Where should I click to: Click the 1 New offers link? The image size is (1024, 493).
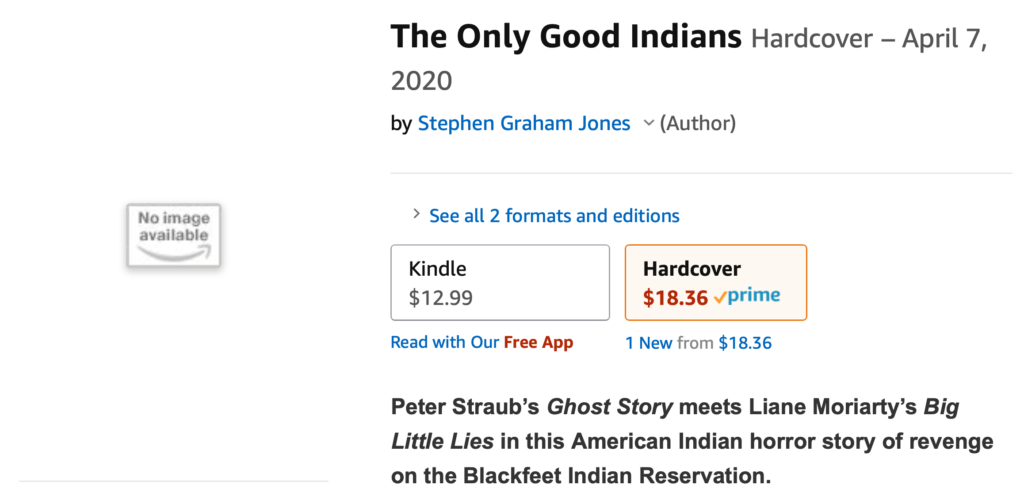point(648,343)
